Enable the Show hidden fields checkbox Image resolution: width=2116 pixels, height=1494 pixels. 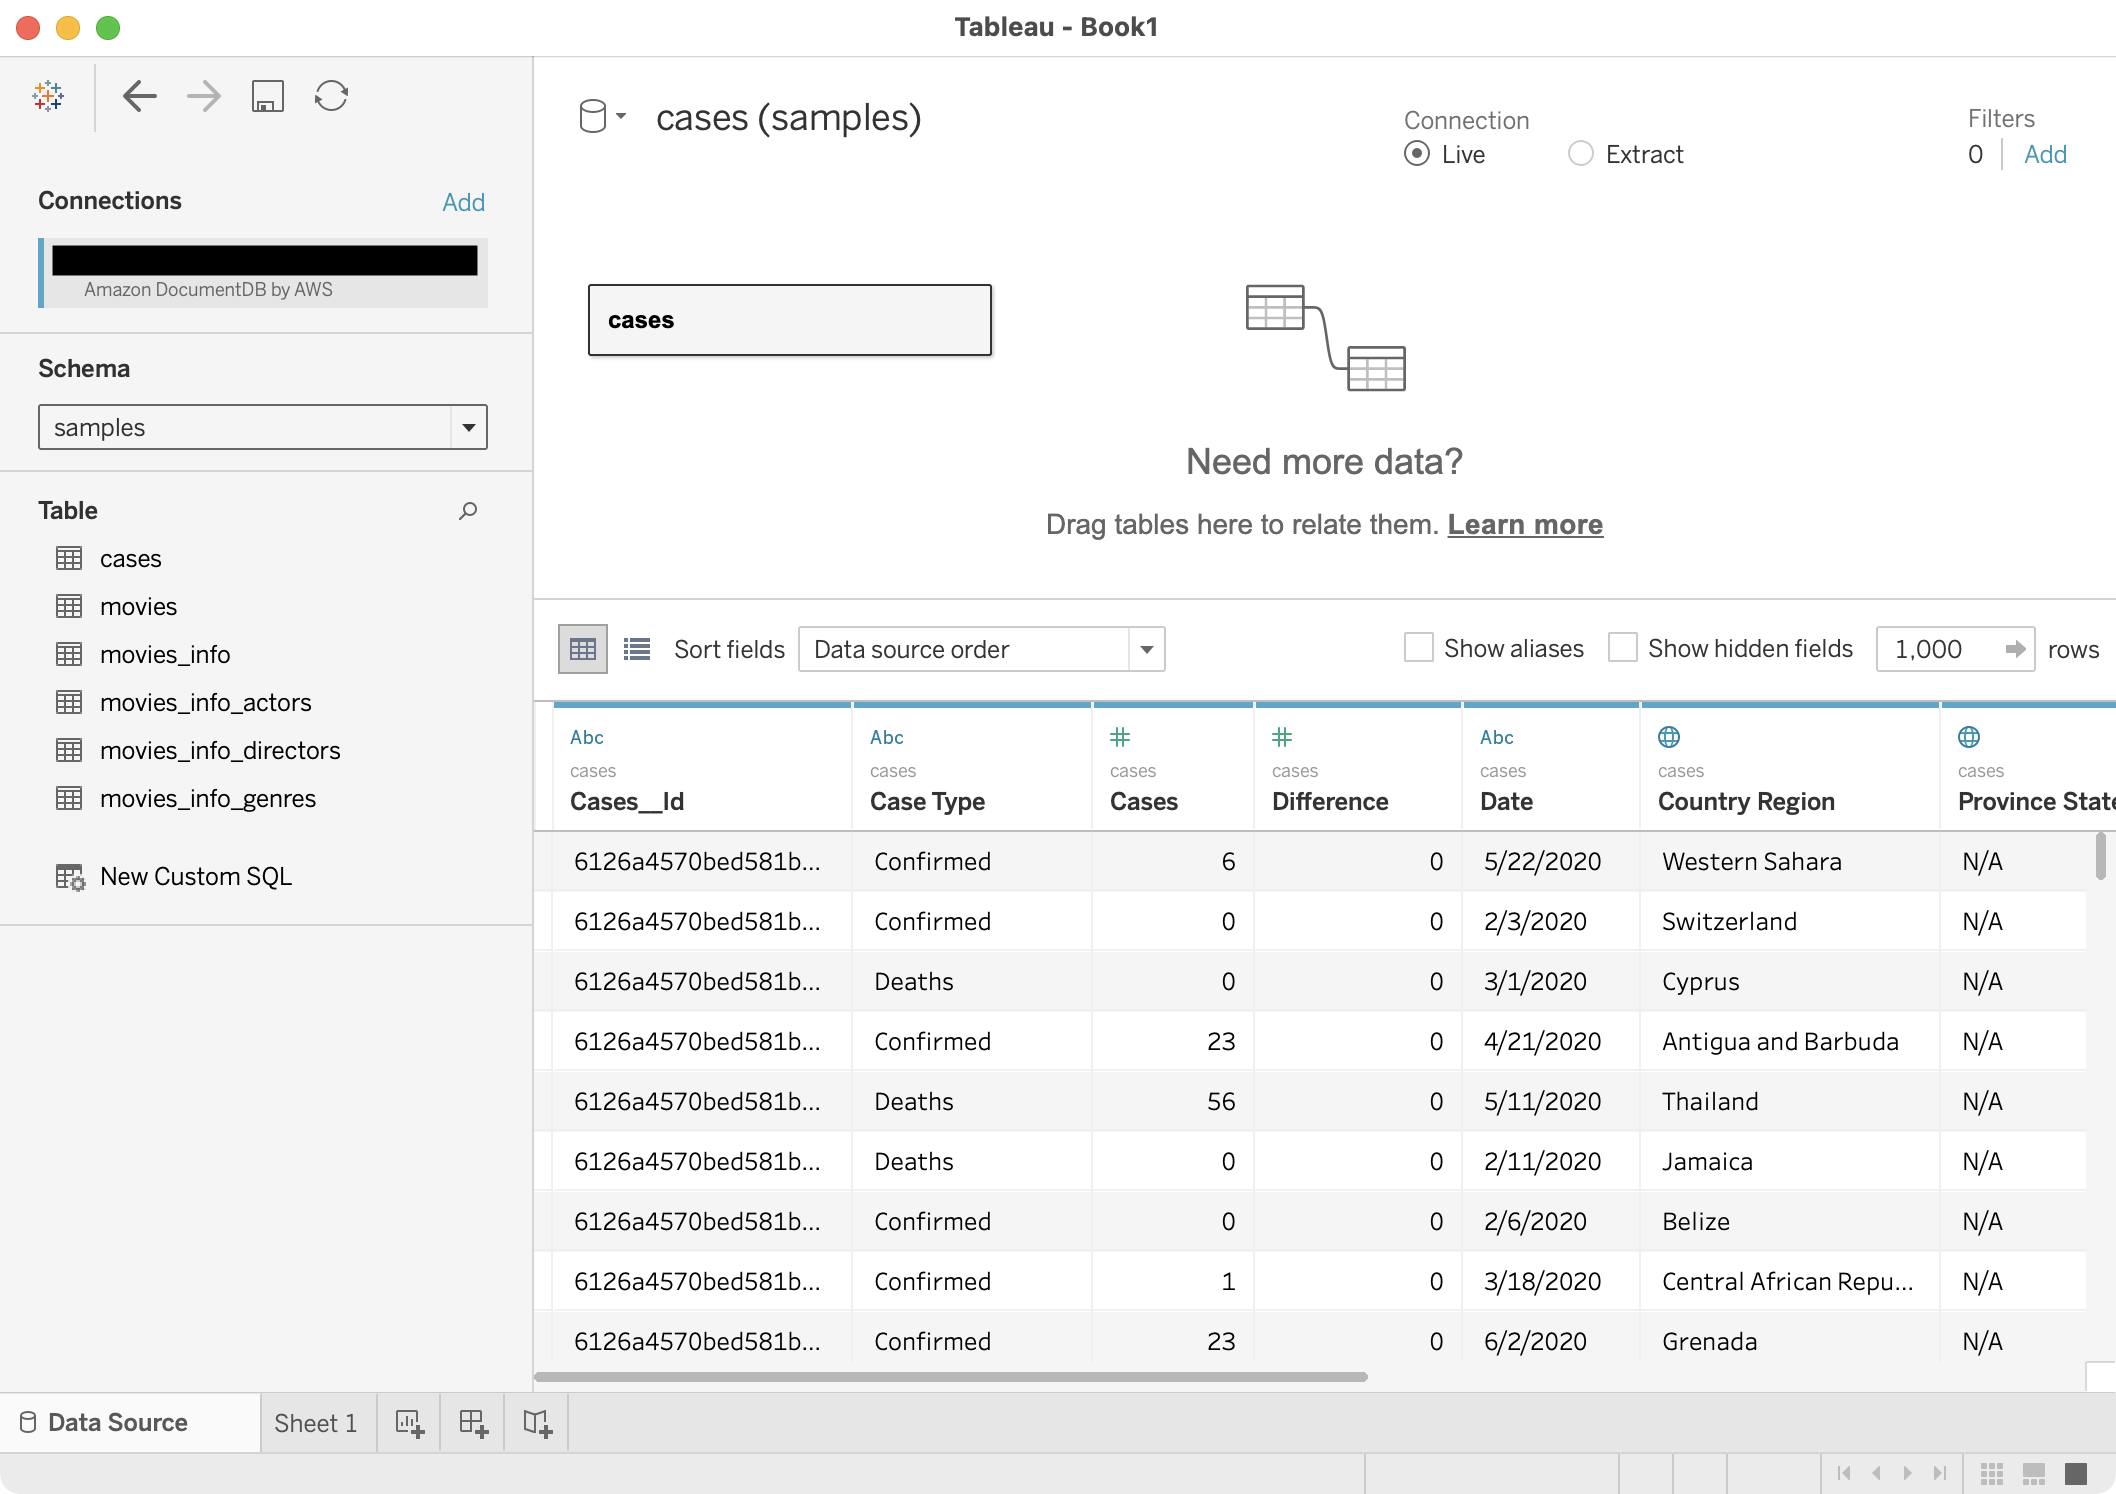click(x=1622, y=648)
